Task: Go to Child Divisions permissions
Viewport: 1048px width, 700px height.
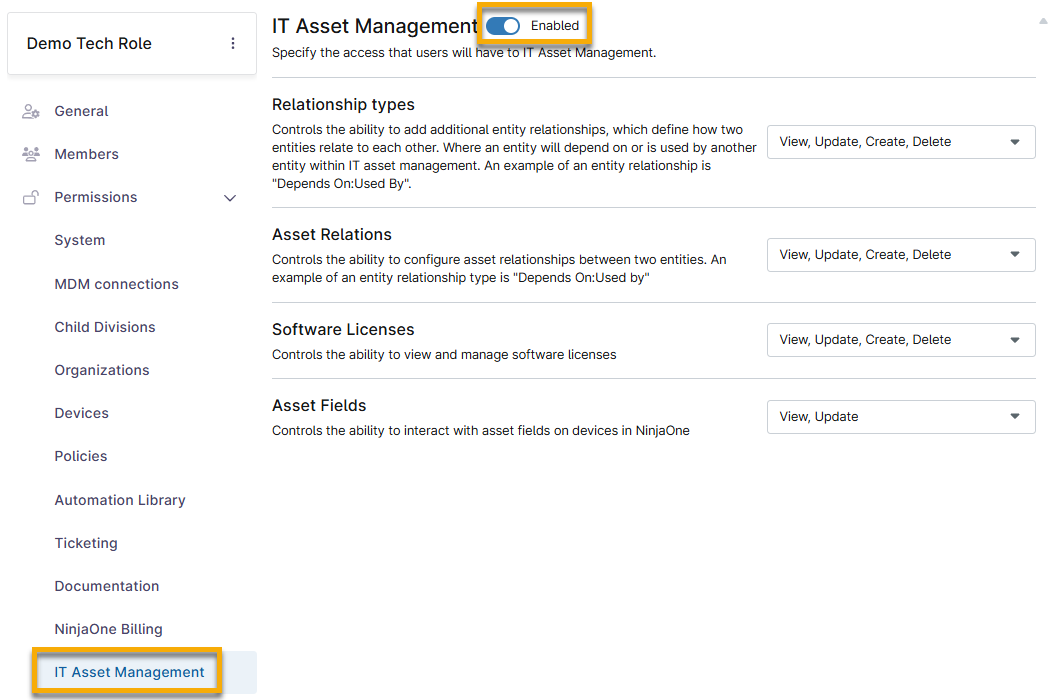Action: 105,327
